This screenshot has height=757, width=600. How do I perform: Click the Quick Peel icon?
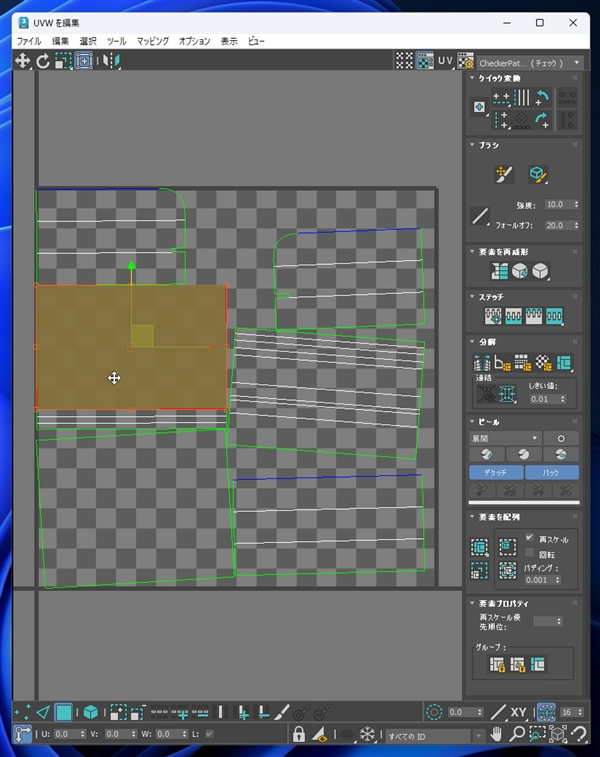pos(487,454)
